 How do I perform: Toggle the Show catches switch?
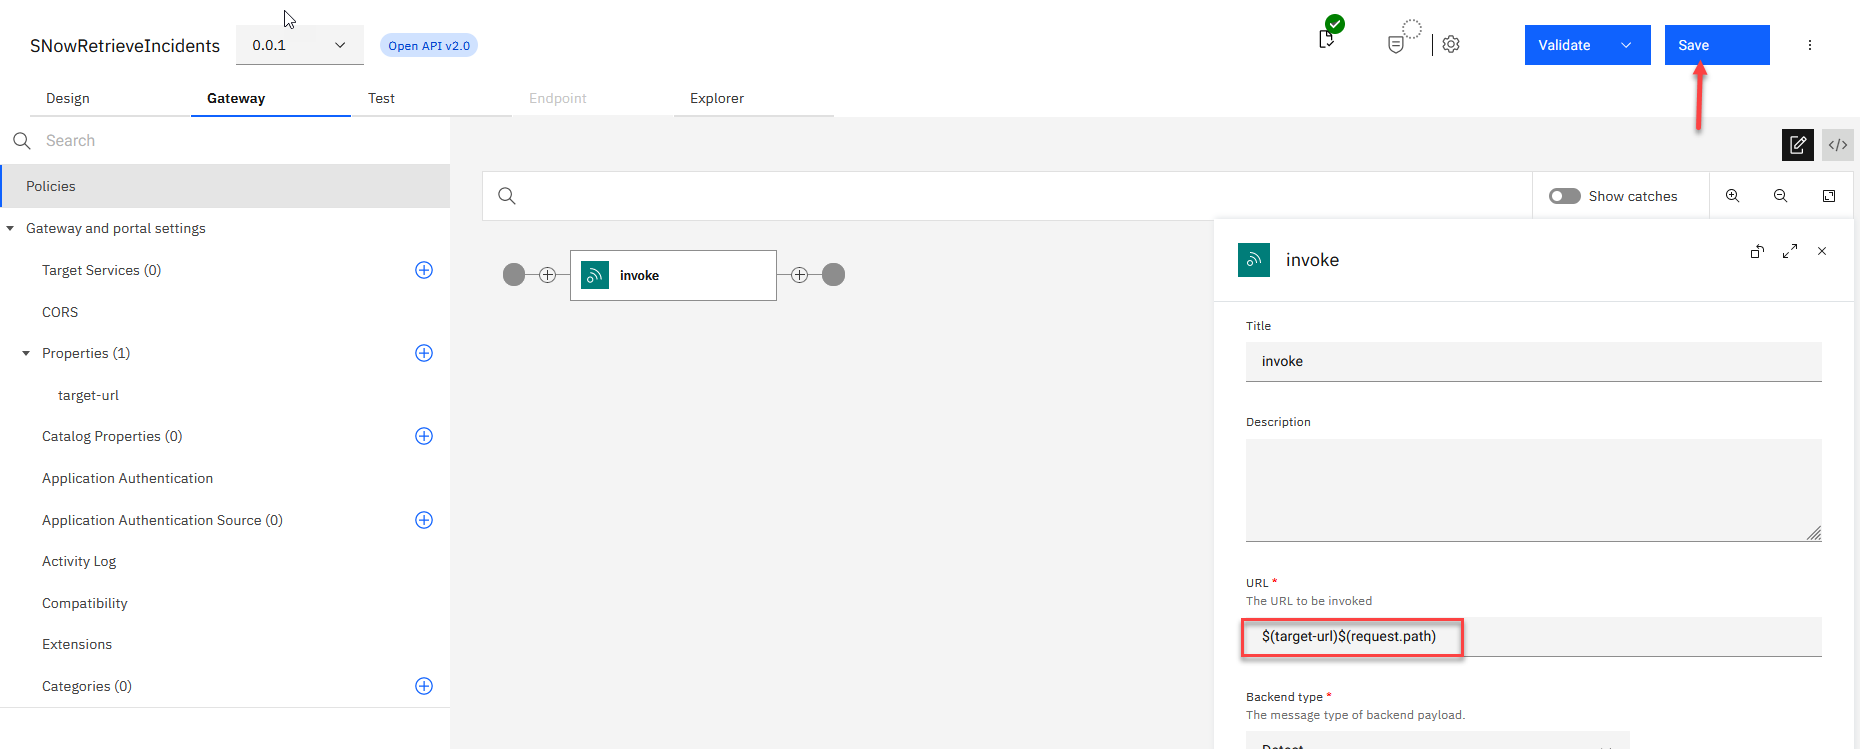pyautogui.click(x=1564, y=196)
